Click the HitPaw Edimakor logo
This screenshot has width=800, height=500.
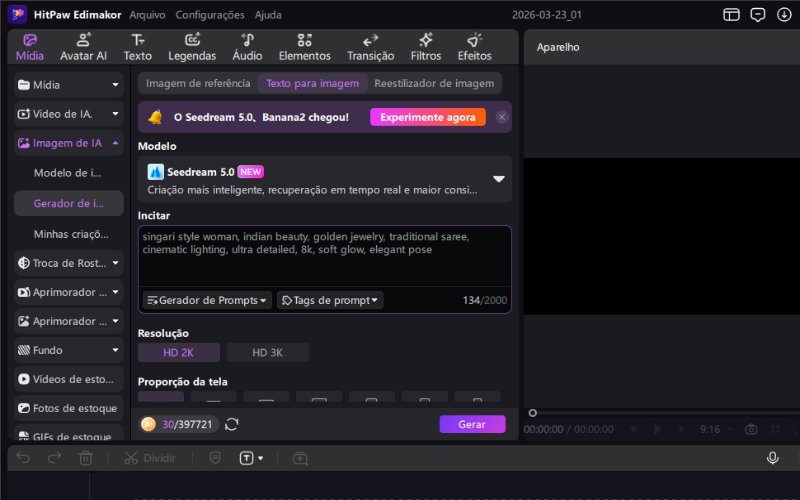click(x=17, y=14)
